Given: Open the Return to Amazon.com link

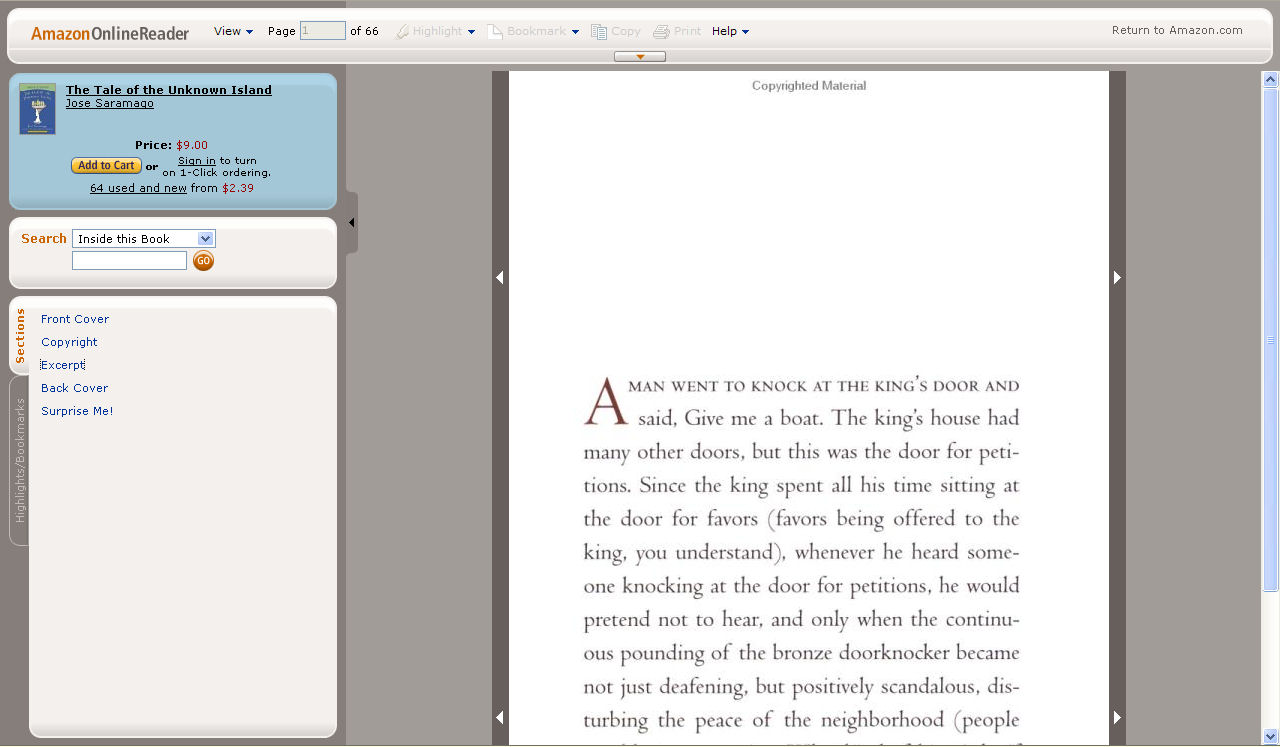Looking at the screenshot, I should 1177,30.
